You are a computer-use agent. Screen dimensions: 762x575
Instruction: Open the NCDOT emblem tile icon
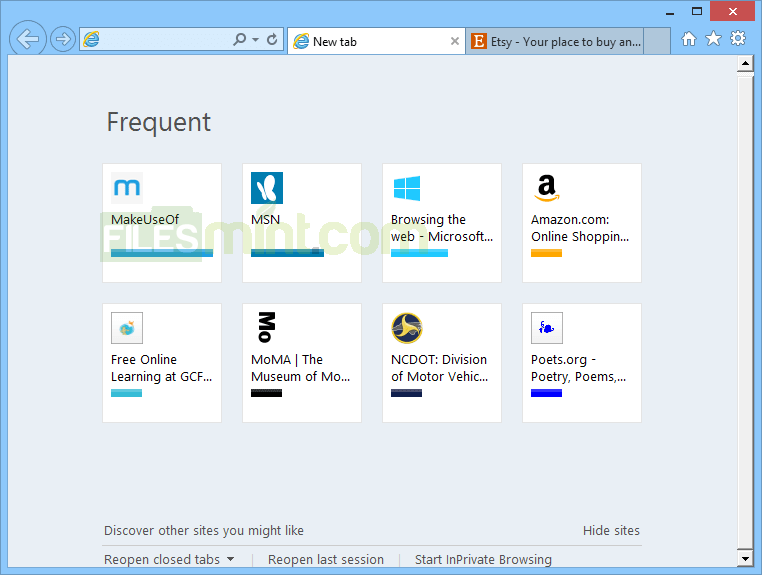point(407,328)
